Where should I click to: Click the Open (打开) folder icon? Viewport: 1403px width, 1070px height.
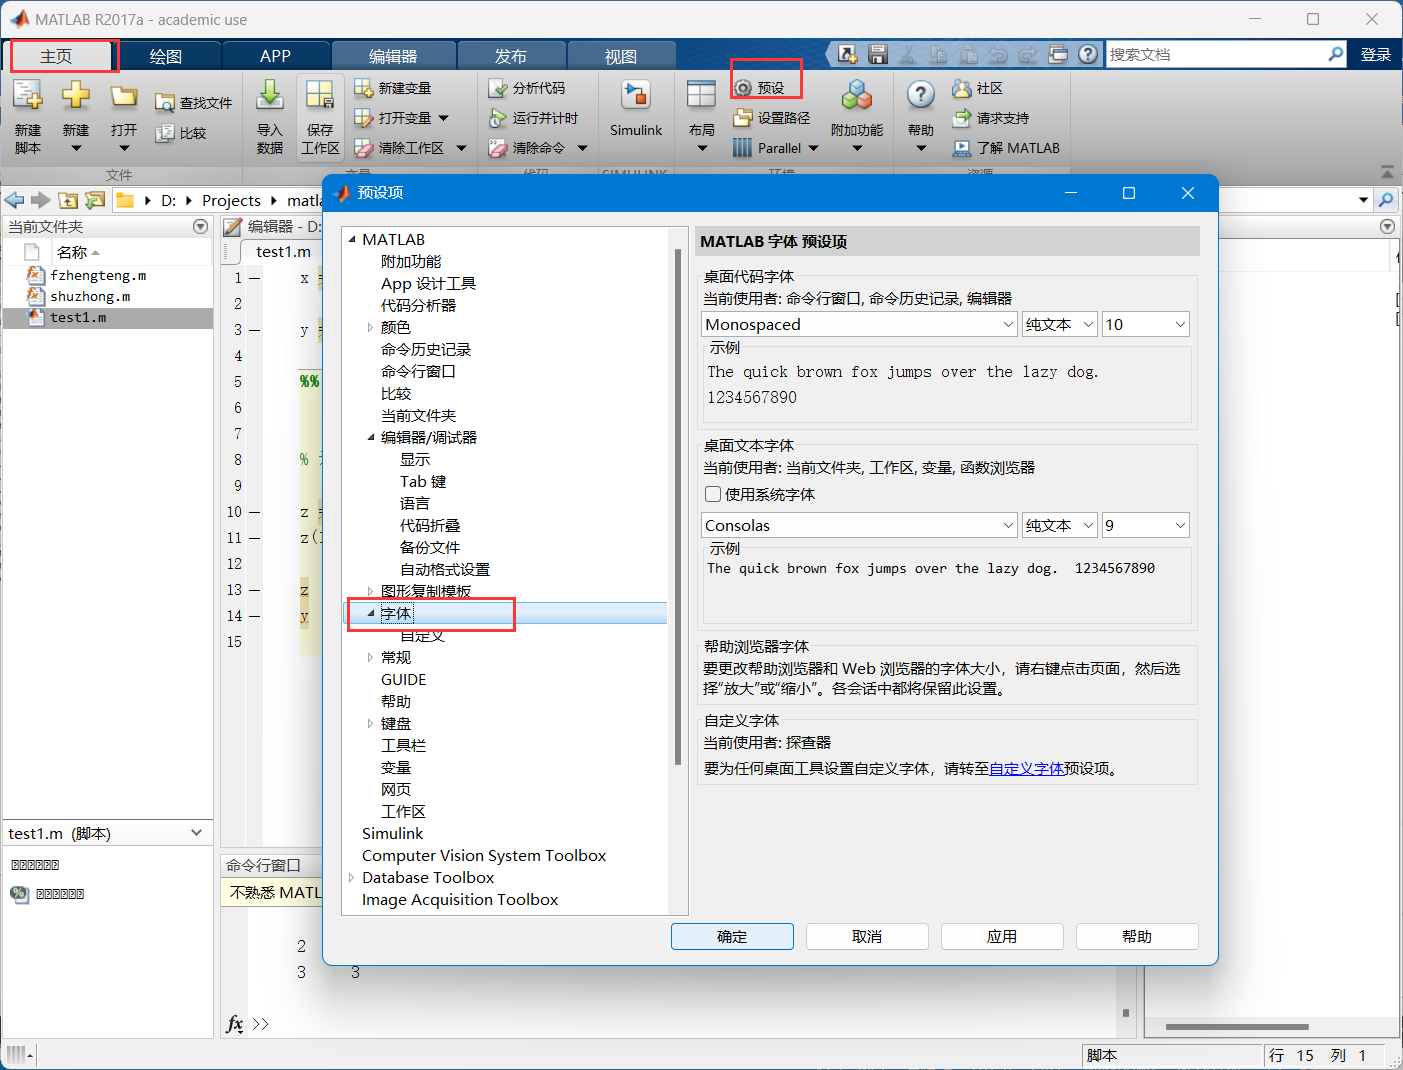(x=124, y=96)
